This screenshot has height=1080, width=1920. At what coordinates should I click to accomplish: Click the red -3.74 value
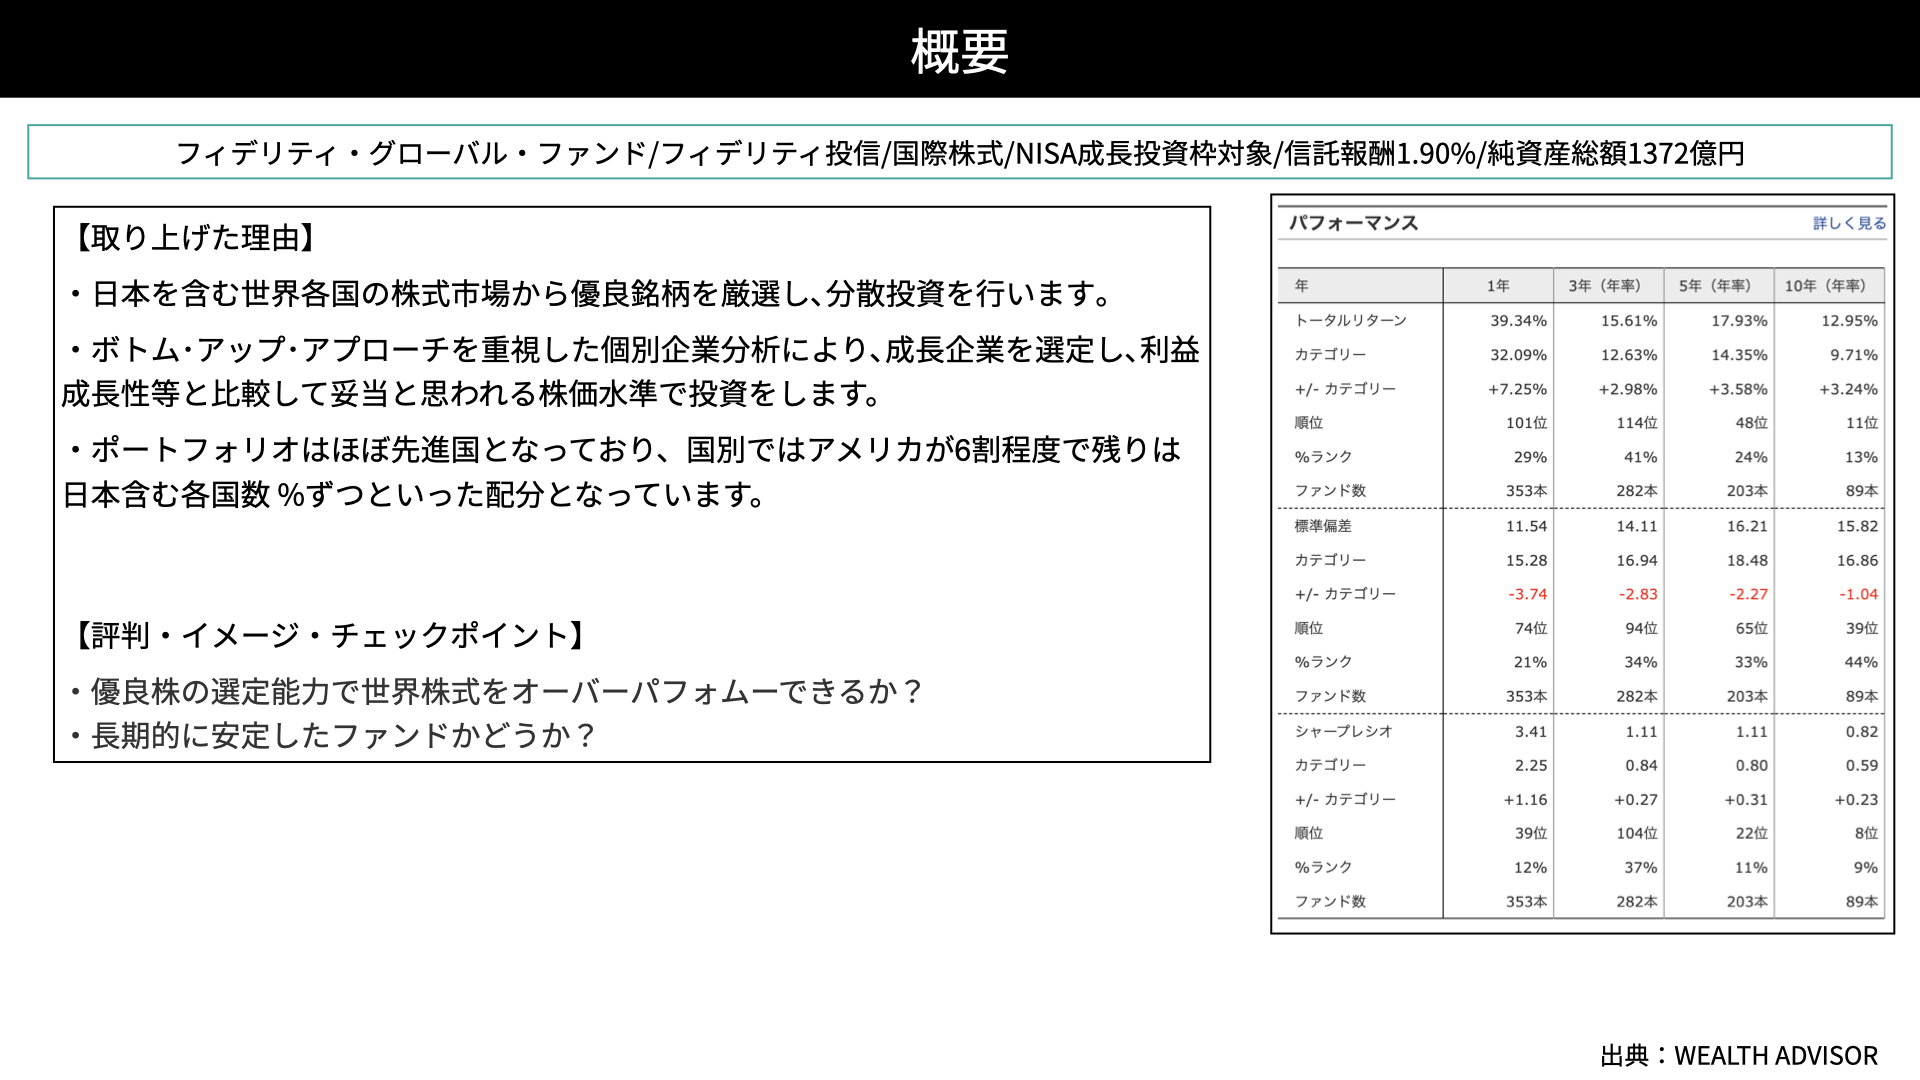[x=1527, y=594]
